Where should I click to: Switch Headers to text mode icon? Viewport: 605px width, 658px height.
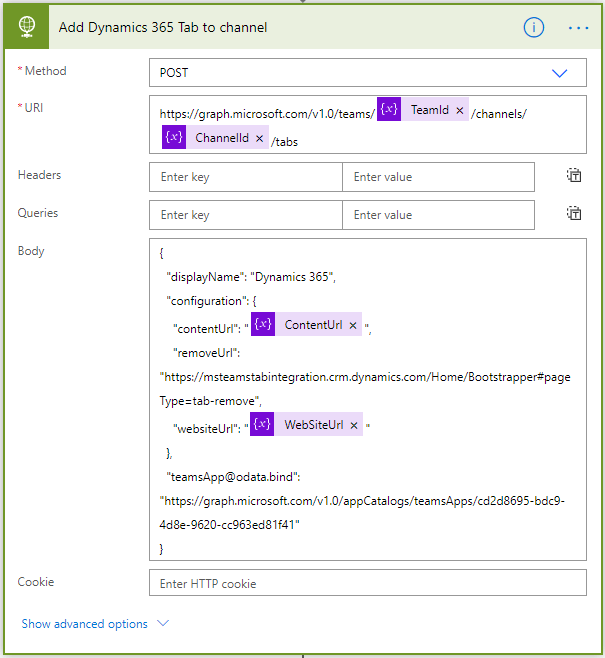click(x=573, y=176)
